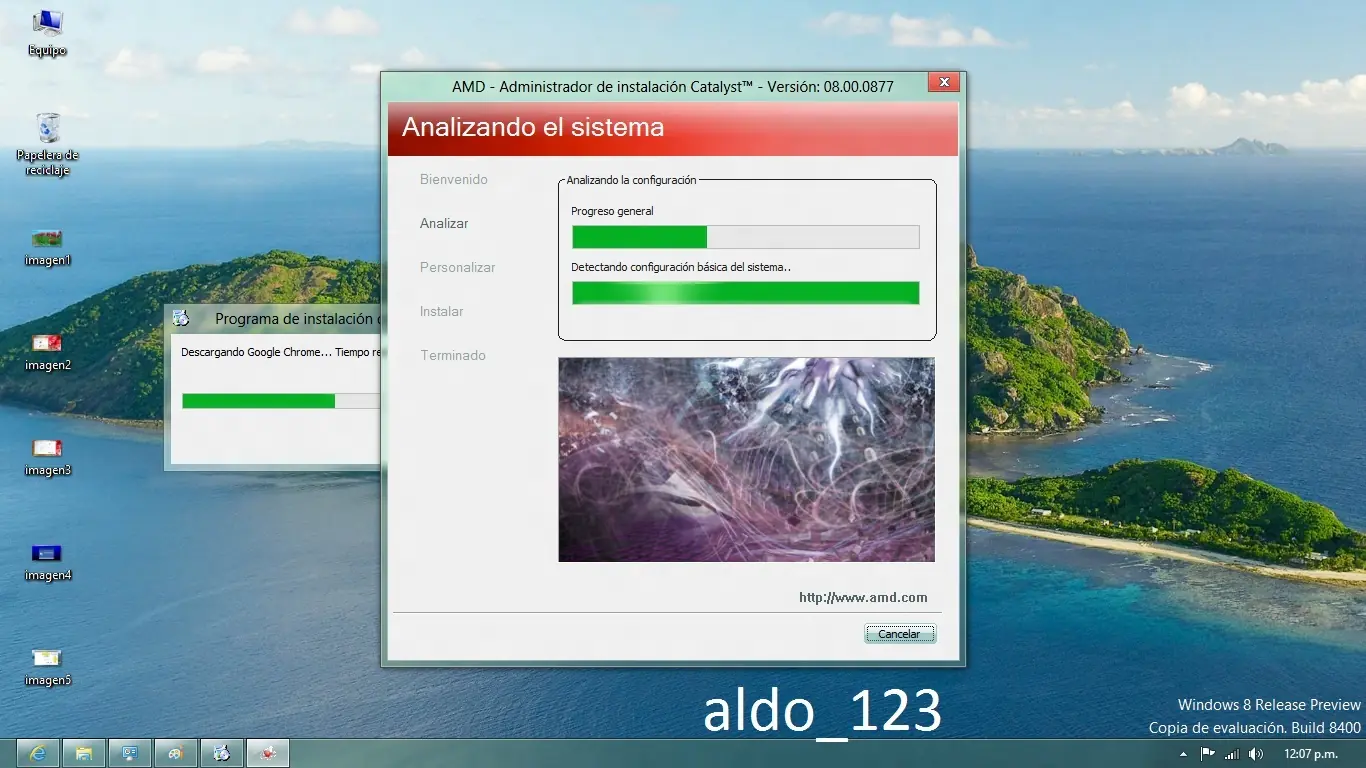Click the Analizando la configuración group label
Viewport: 1366px width, 768px height.
point(632,180)
